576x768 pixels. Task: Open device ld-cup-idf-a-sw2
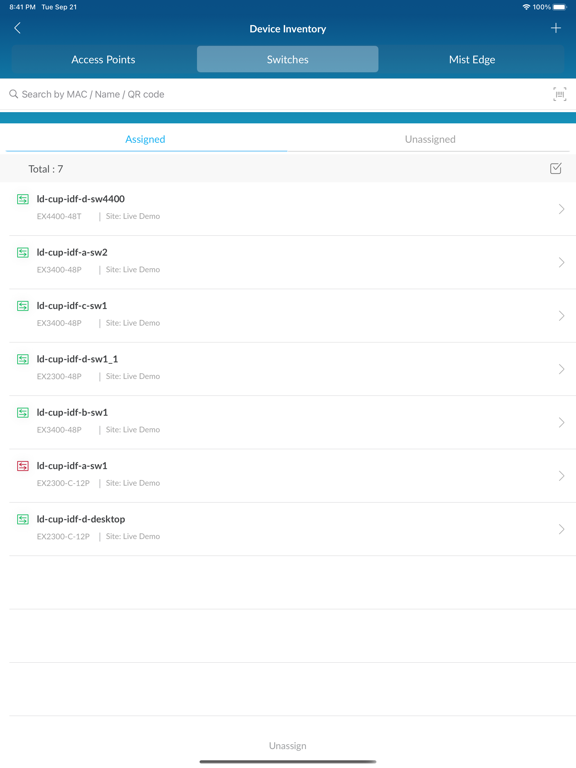click(288, 263)
